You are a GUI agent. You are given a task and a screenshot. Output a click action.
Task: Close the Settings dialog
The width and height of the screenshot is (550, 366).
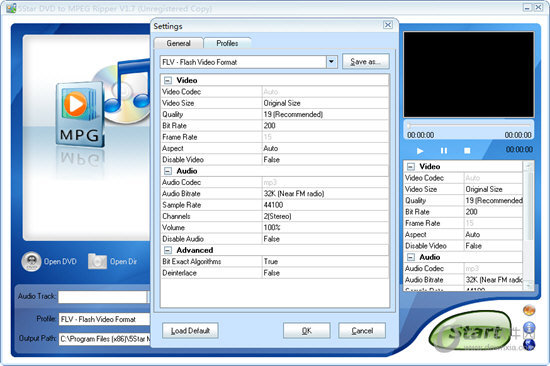pyautogui.click(x=388, y=25)
